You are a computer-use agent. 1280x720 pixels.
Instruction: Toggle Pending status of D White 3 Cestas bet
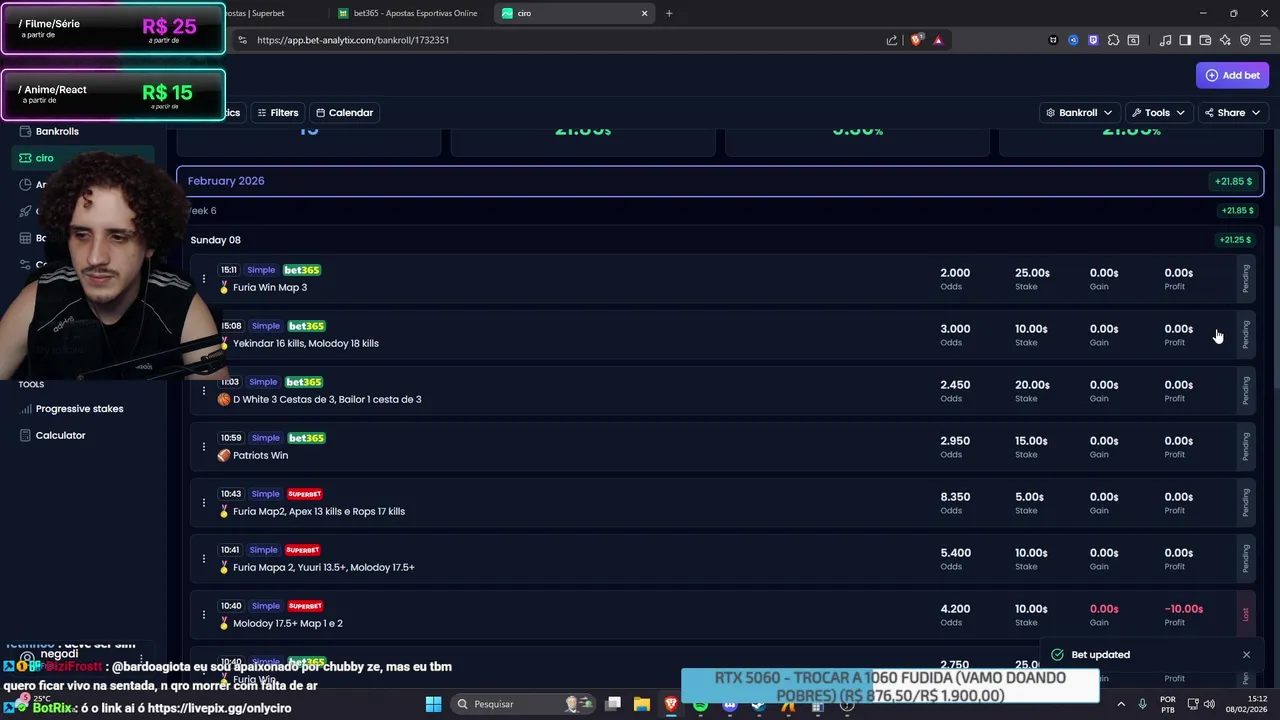1246,391
